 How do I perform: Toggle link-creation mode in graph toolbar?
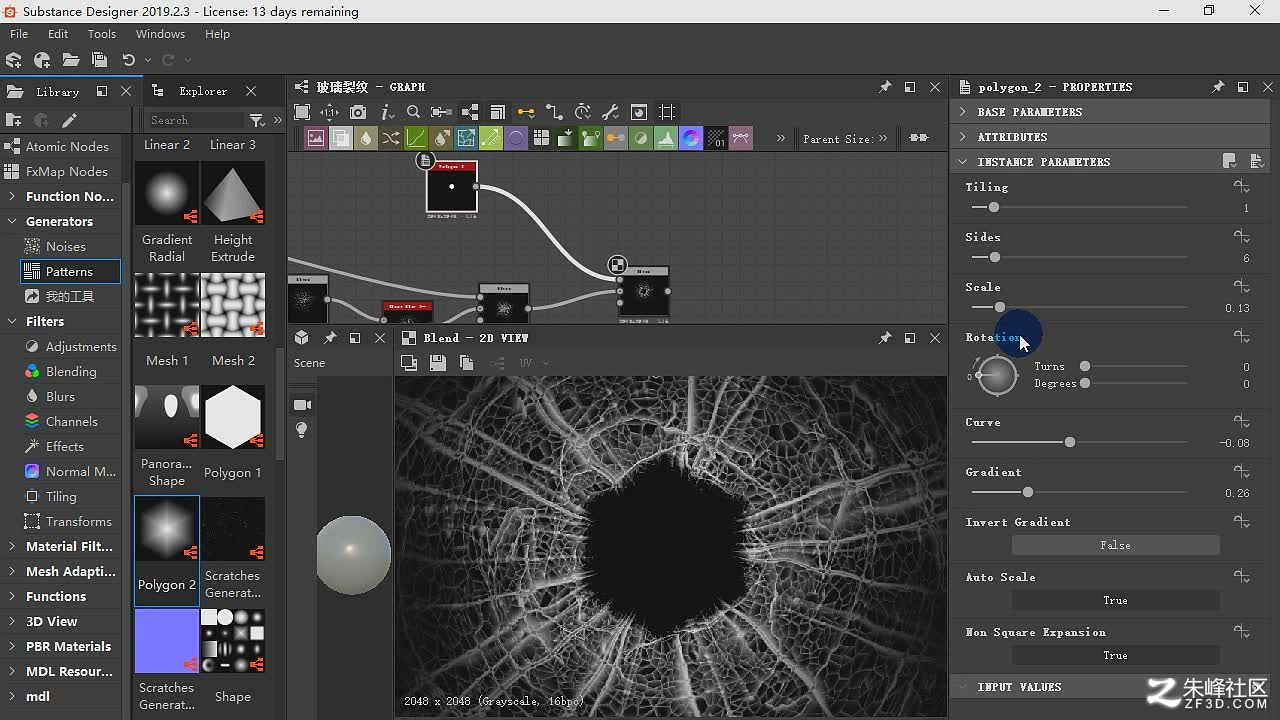[525, 112]
